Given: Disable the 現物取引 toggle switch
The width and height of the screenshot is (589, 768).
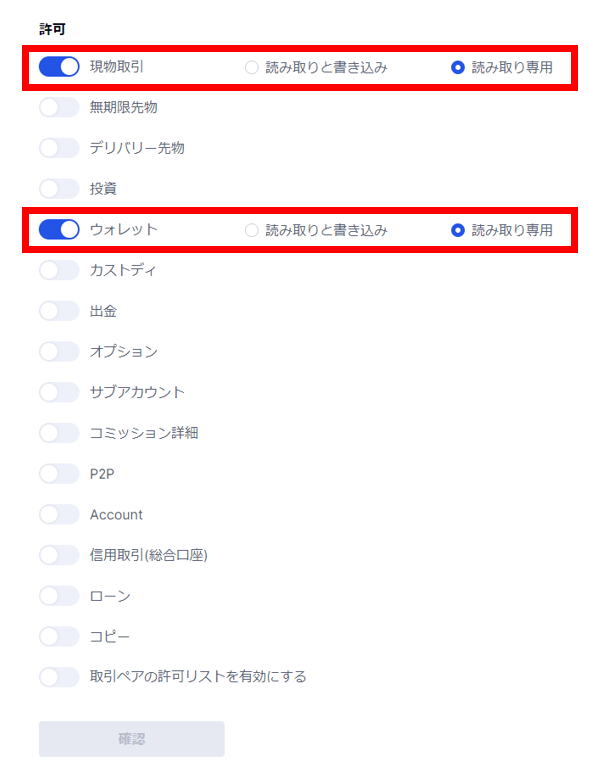Looking at the screenshot, I should point(59,67).
